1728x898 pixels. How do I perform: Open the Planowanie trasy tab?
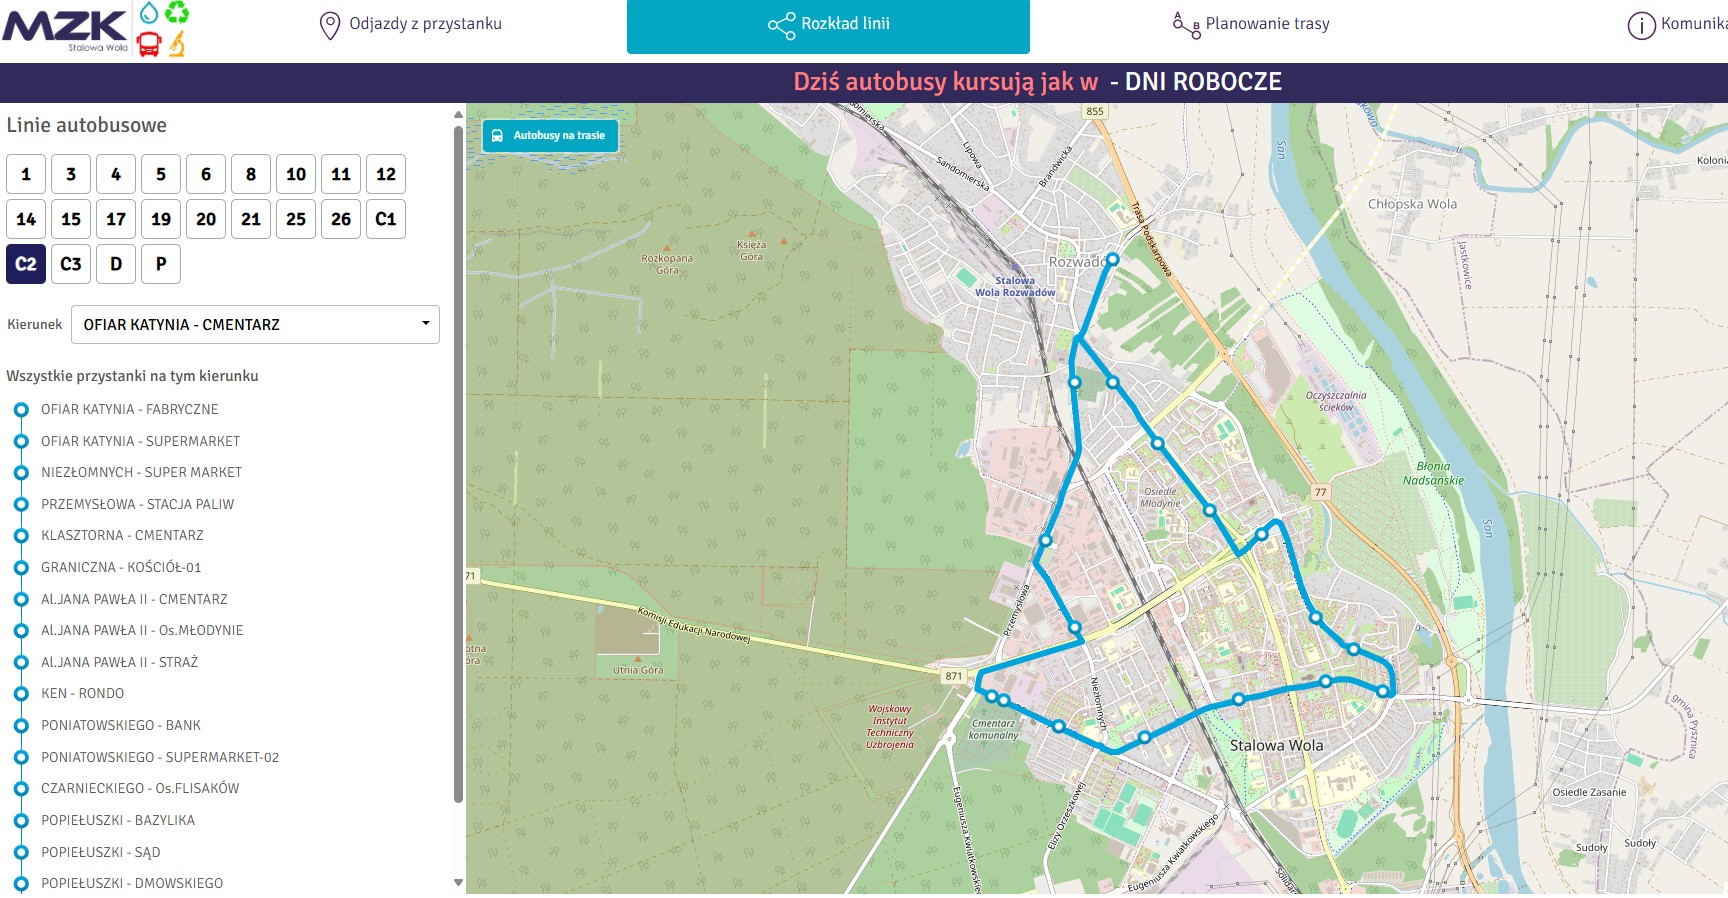pos(1267,25)
